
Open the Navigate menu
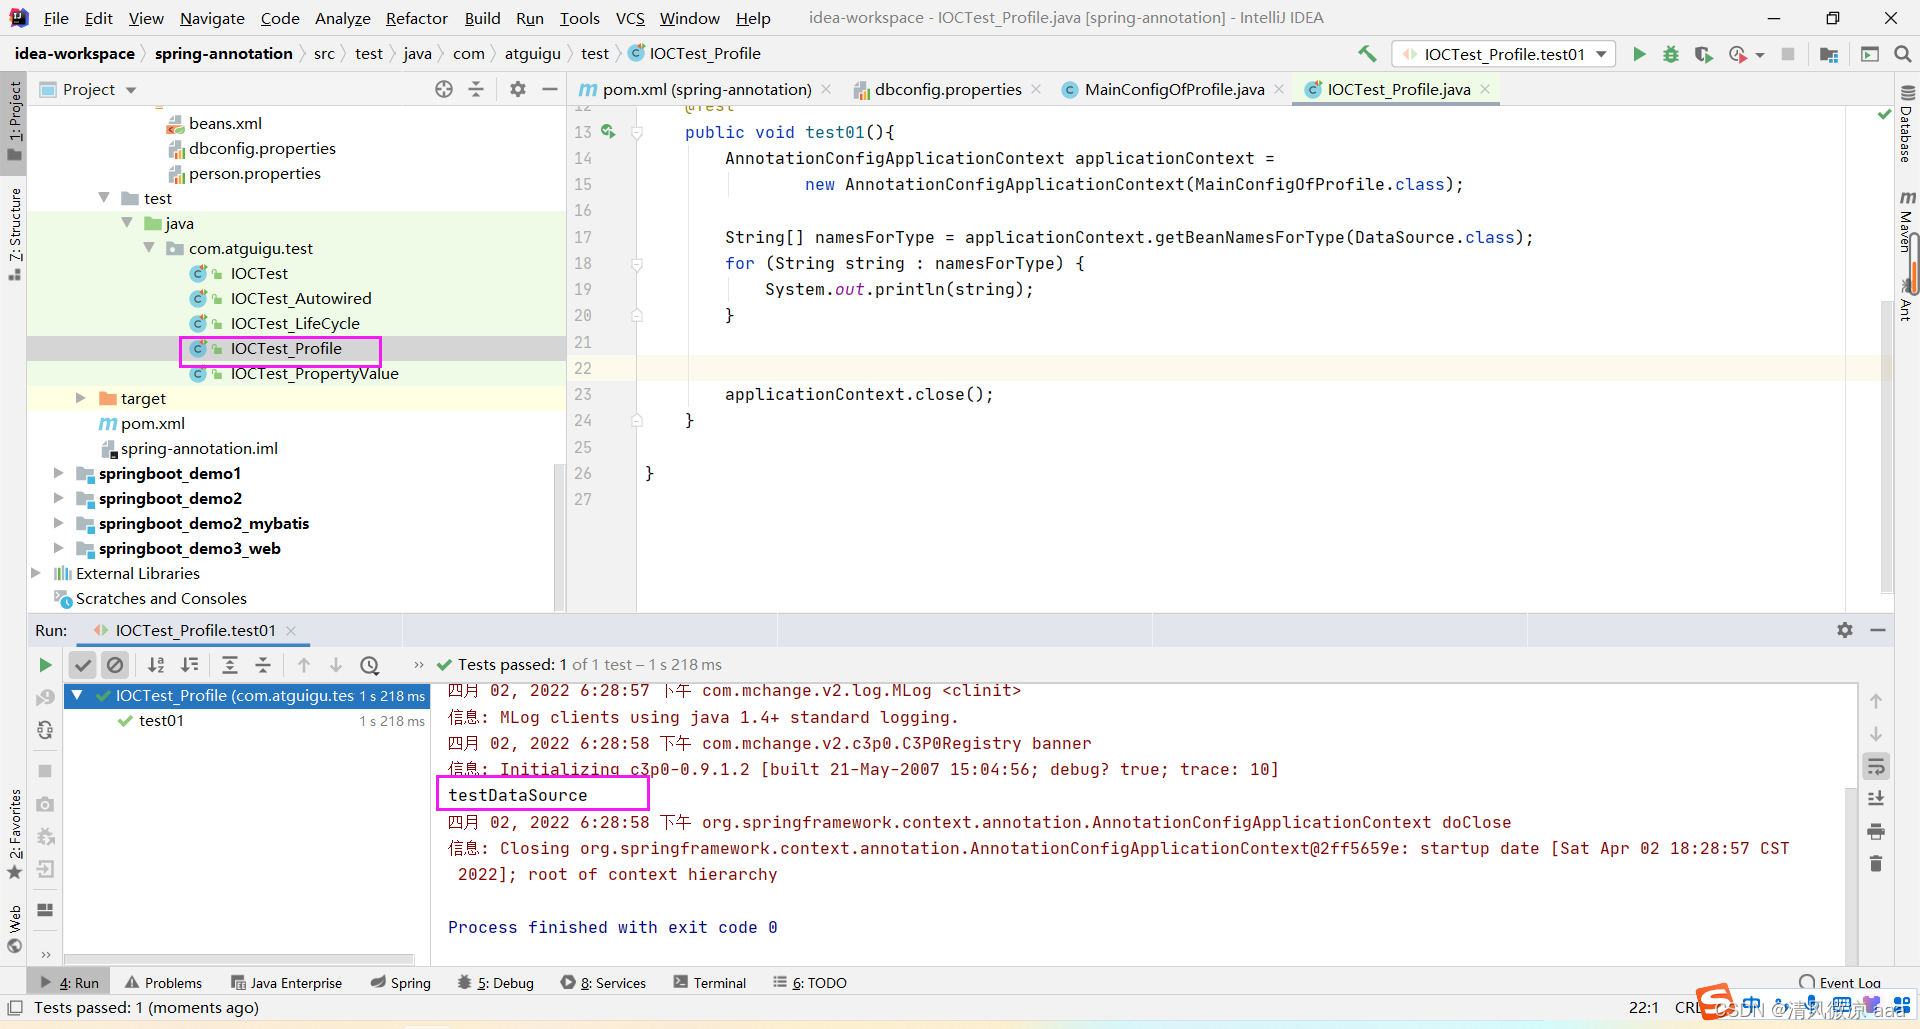click(212, 18)
